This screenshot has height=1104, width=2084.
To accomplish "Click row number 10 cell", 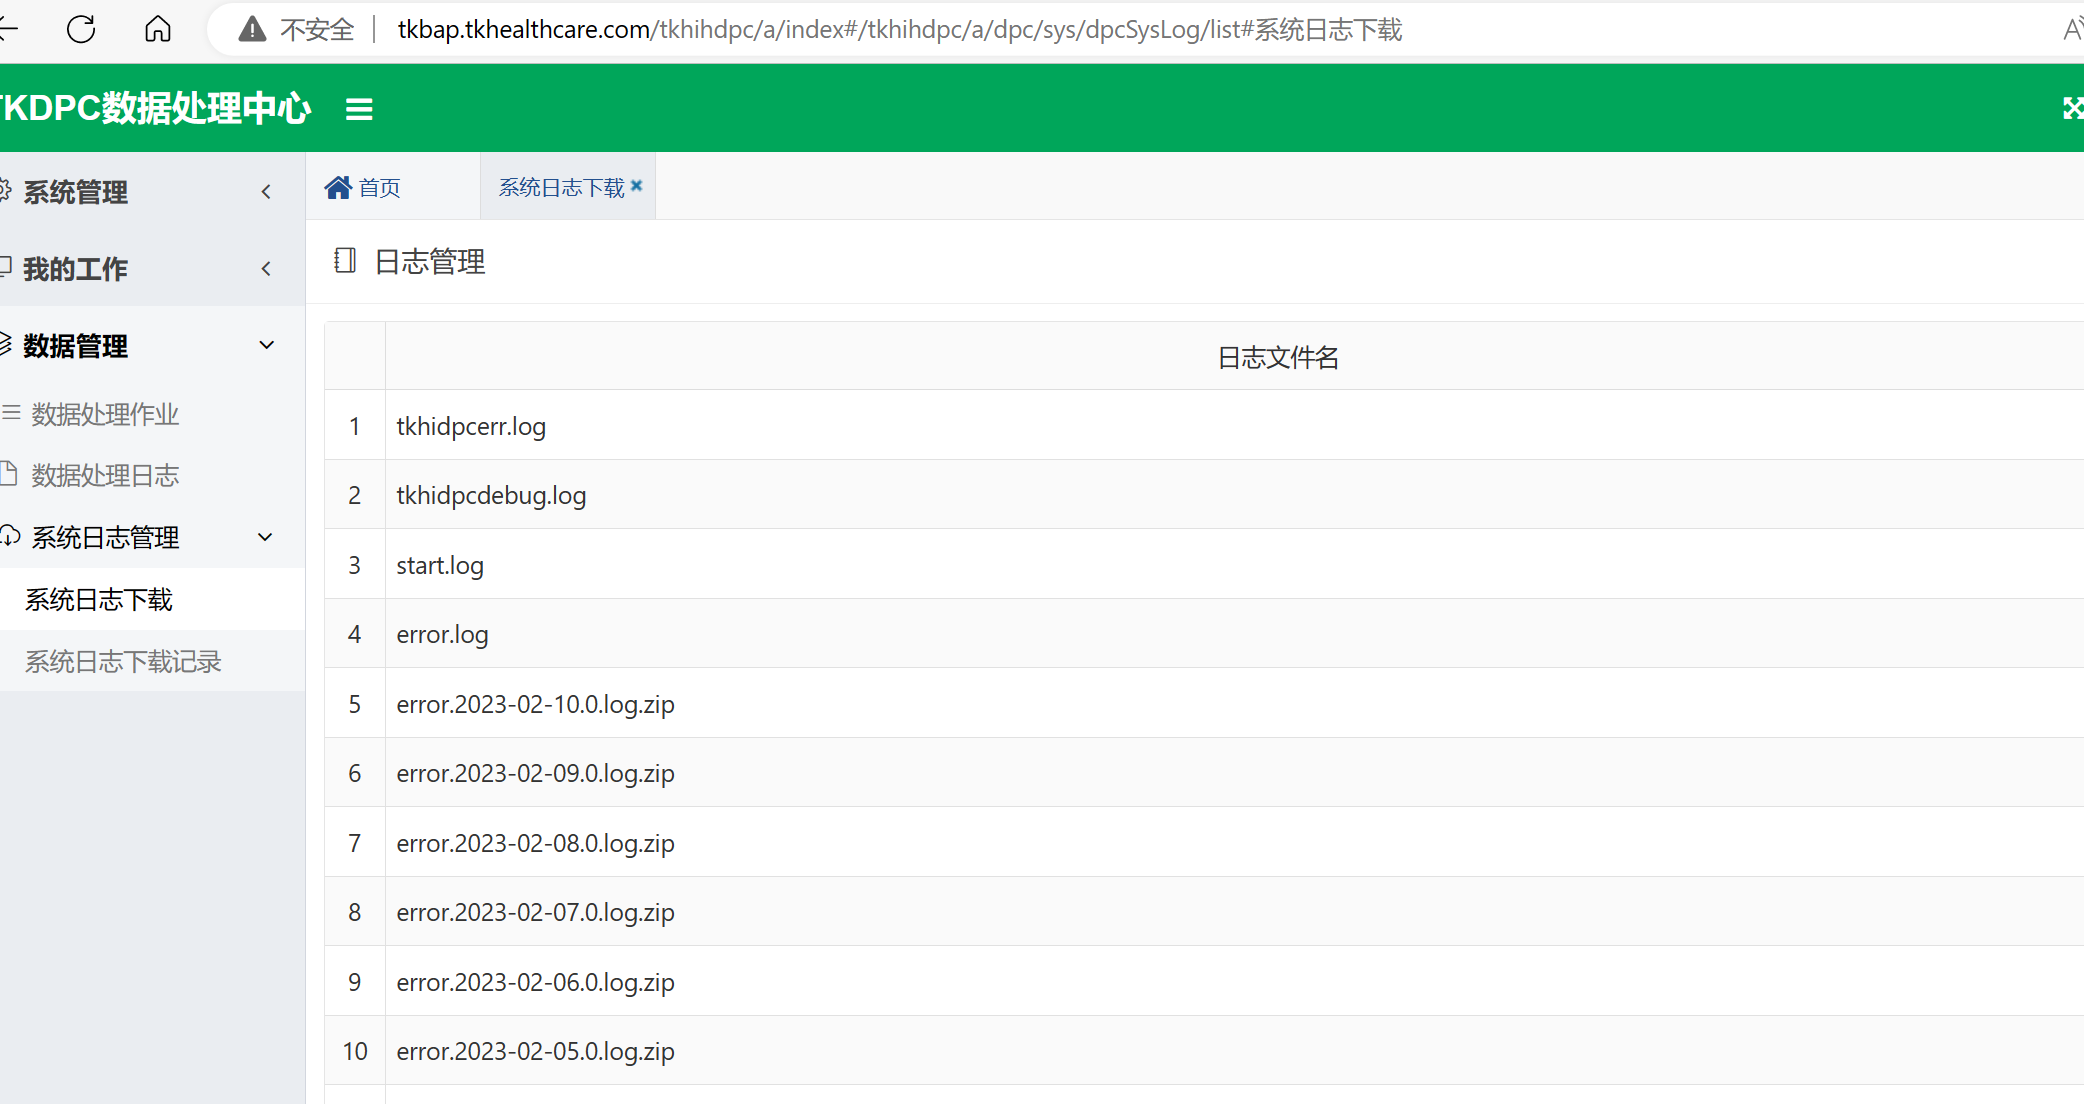I will [355, 1051].
